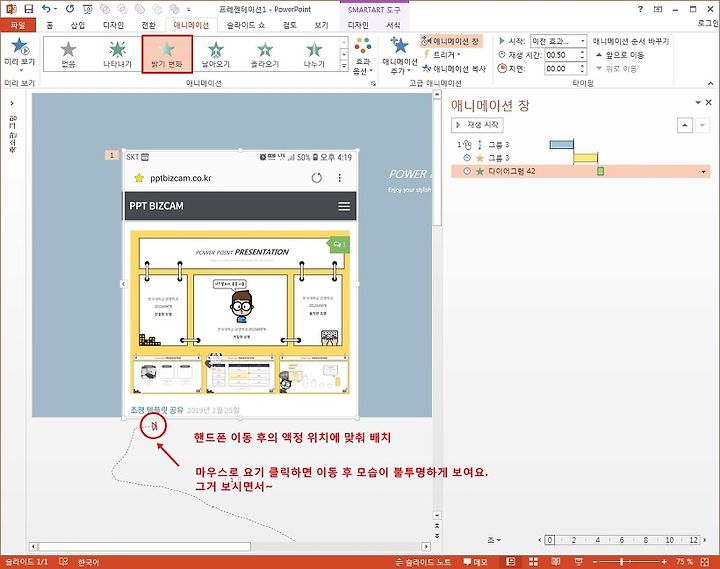Go to previous slide double-arrow button
720x569 pixels.
coord(437,525)
